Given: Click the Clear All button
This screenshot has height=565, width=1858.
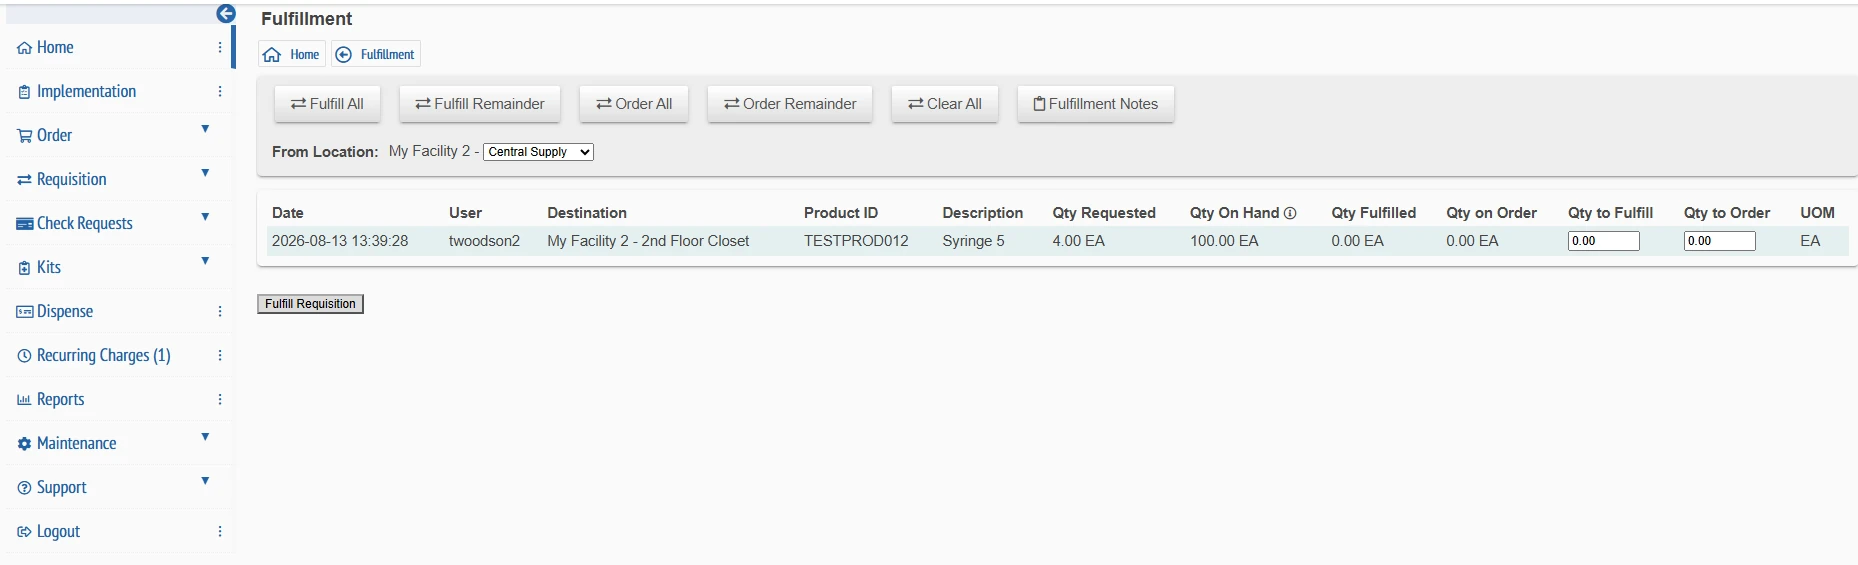Looking at the screenshot, I should (945, 104).
